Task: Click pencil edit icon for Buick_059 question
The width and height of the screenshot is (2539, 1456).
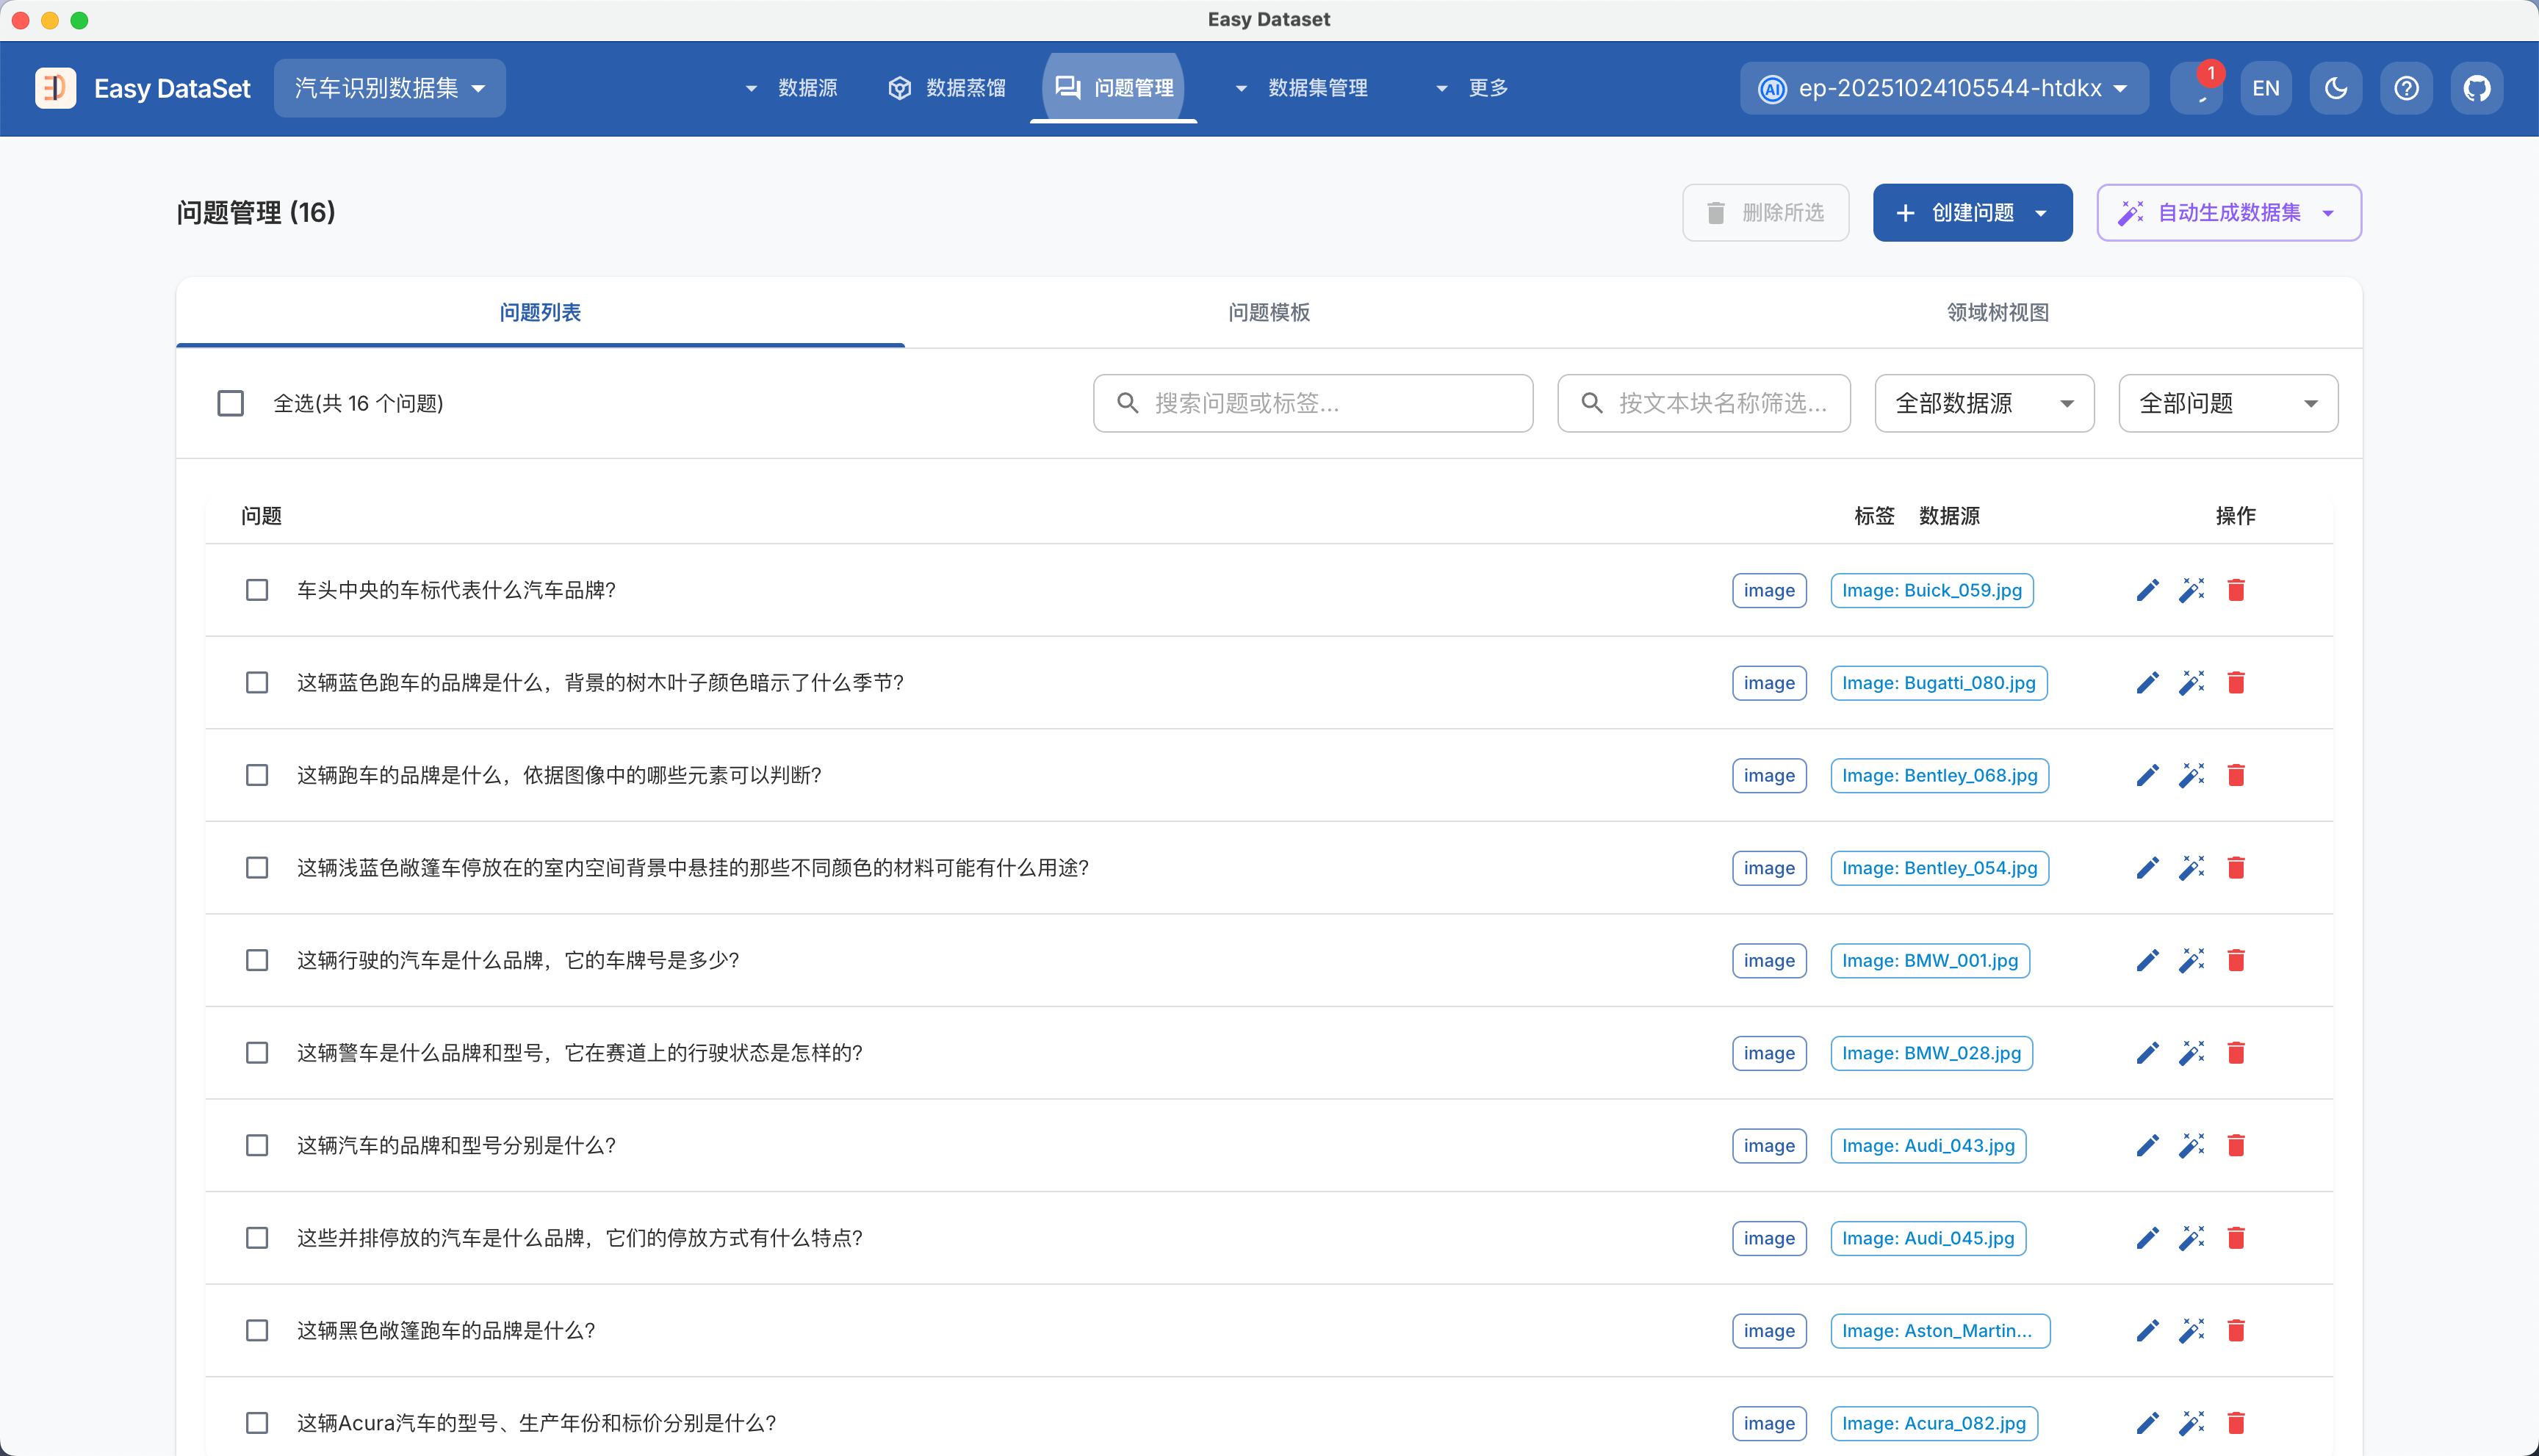Action: click(2147, 590)
